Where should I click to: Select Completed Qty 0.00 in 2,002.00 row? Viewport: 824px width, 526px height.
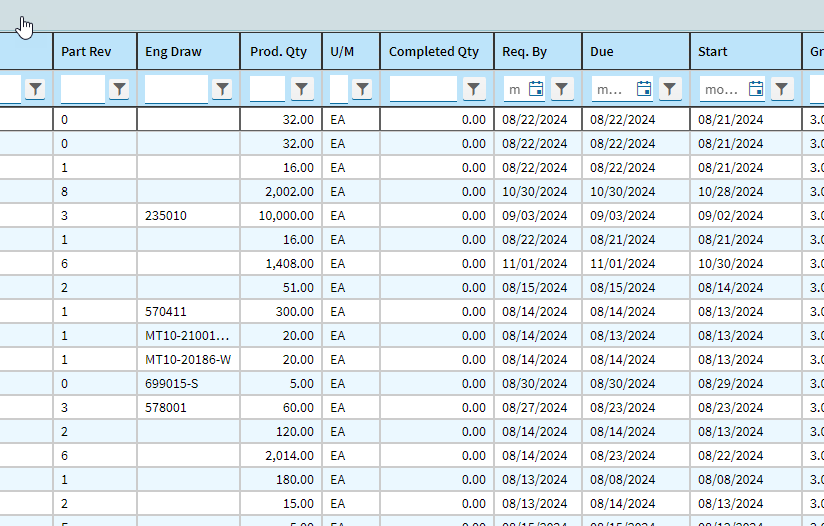pos(437,192)
